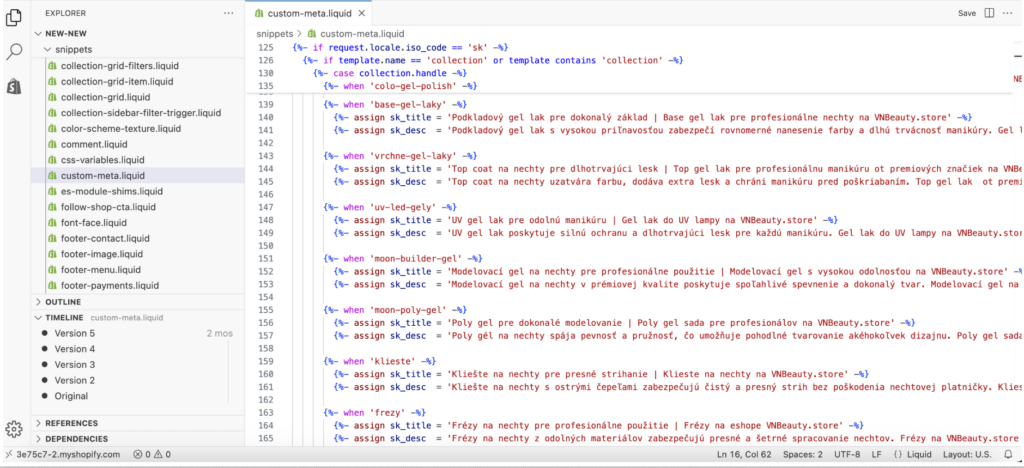Expand the OUTLINE section
The height and width of the screenshot is (468, 1024).
[x=63, y=301]
